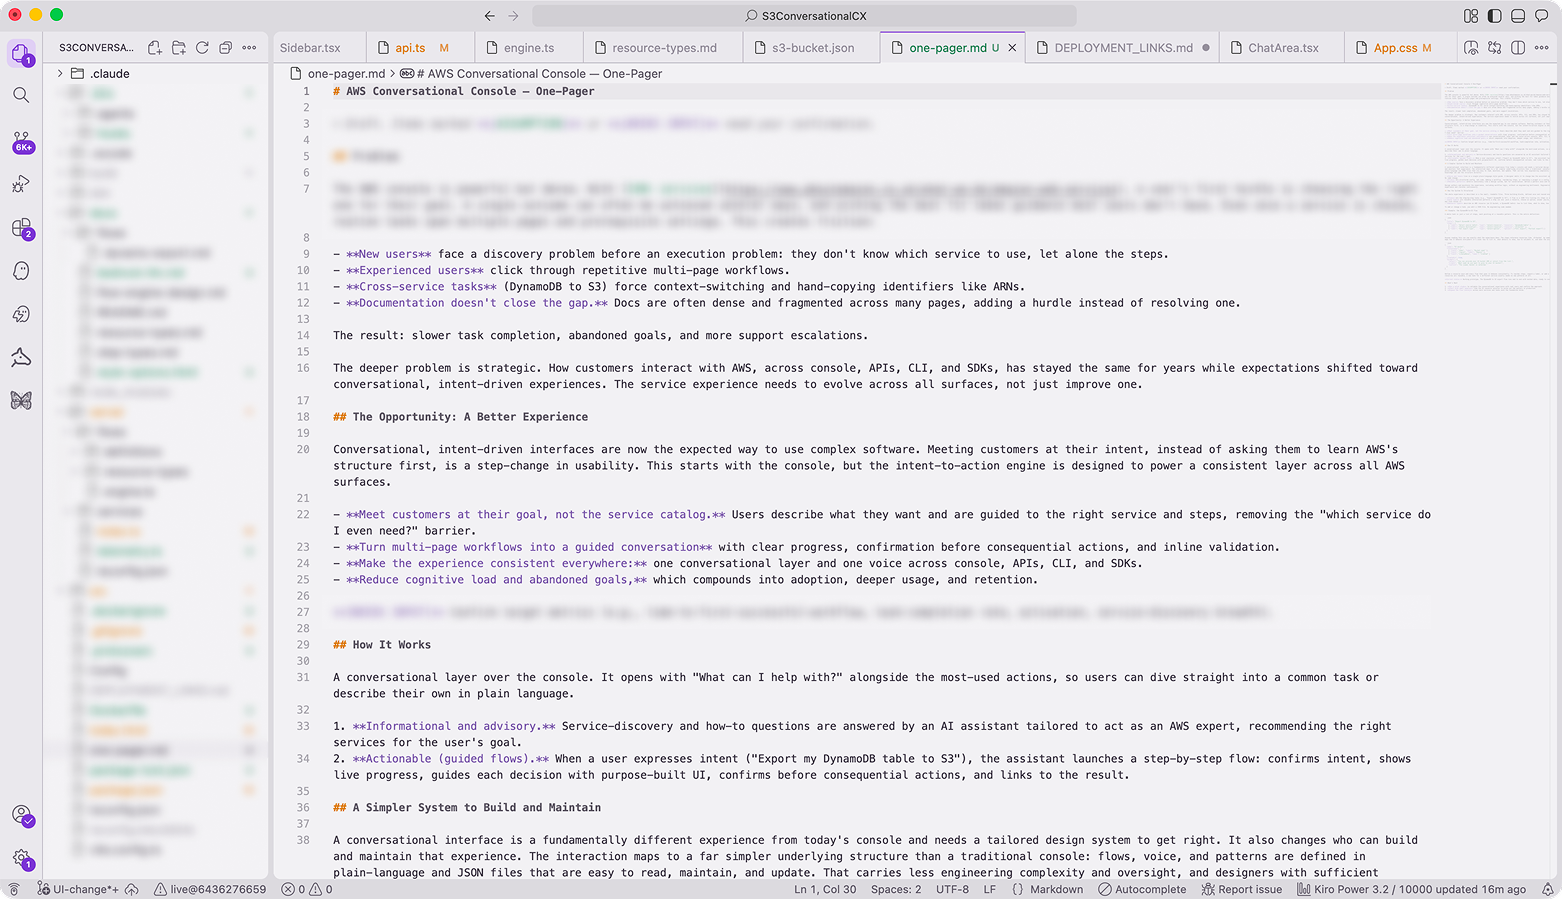Create a new folder in explorer
This screenshot has height=899, width=1562.
coord(179,47)
